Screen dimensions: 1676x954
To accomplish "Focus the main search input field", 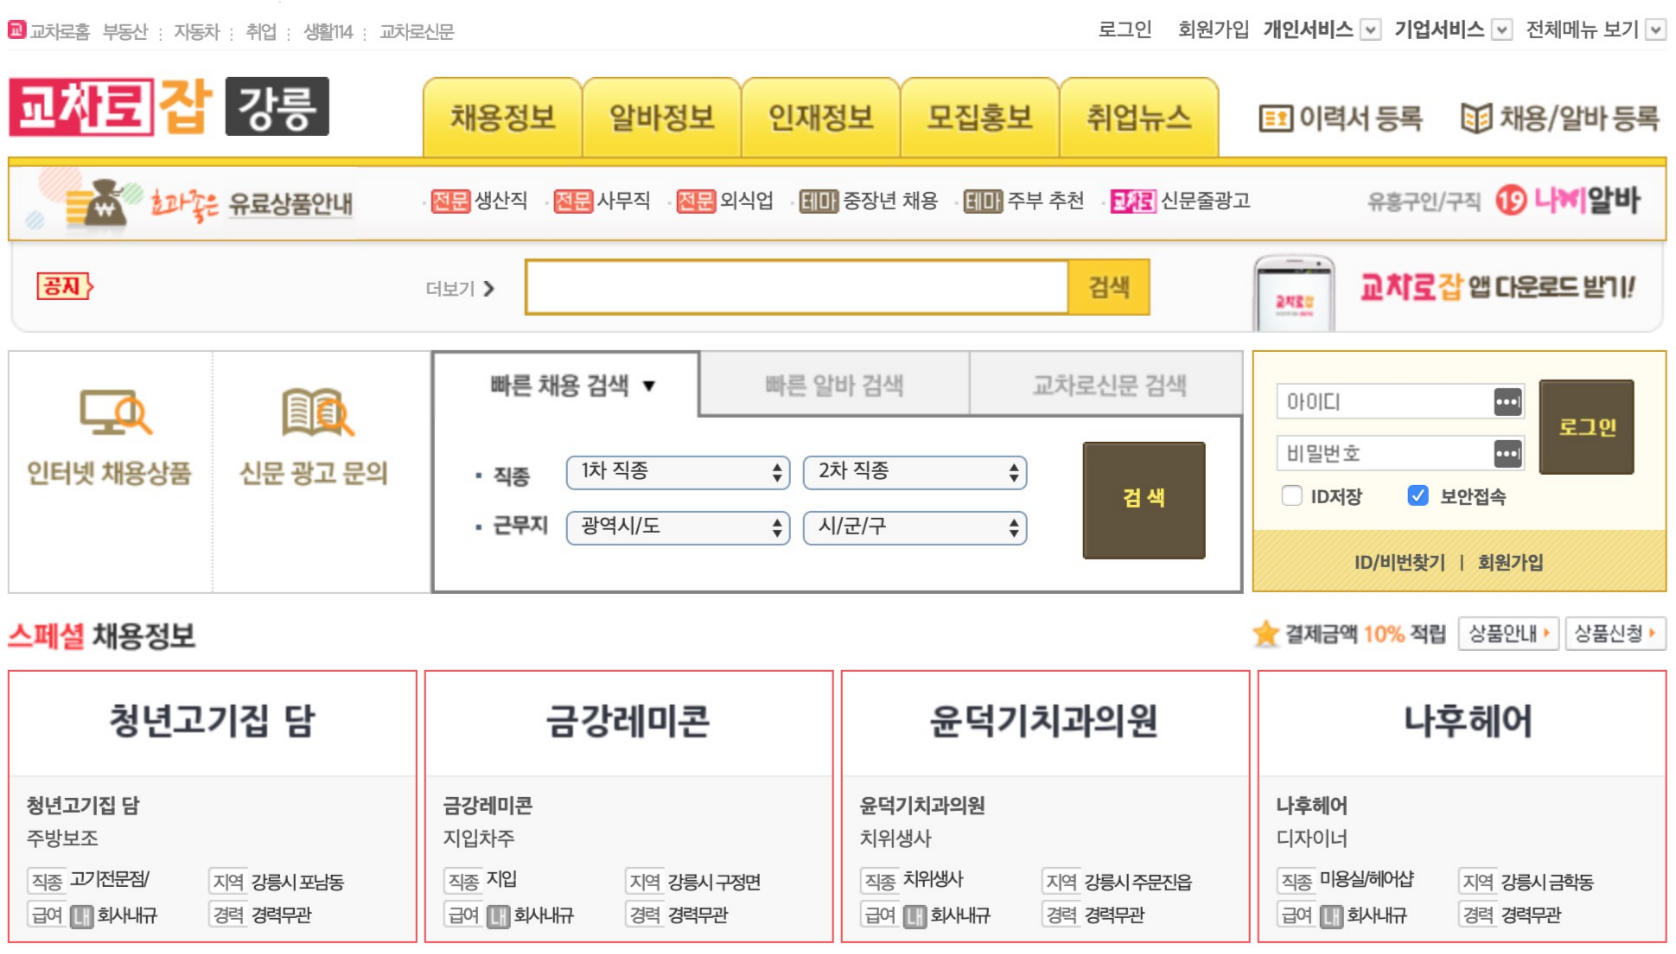I will pos(797,287).
